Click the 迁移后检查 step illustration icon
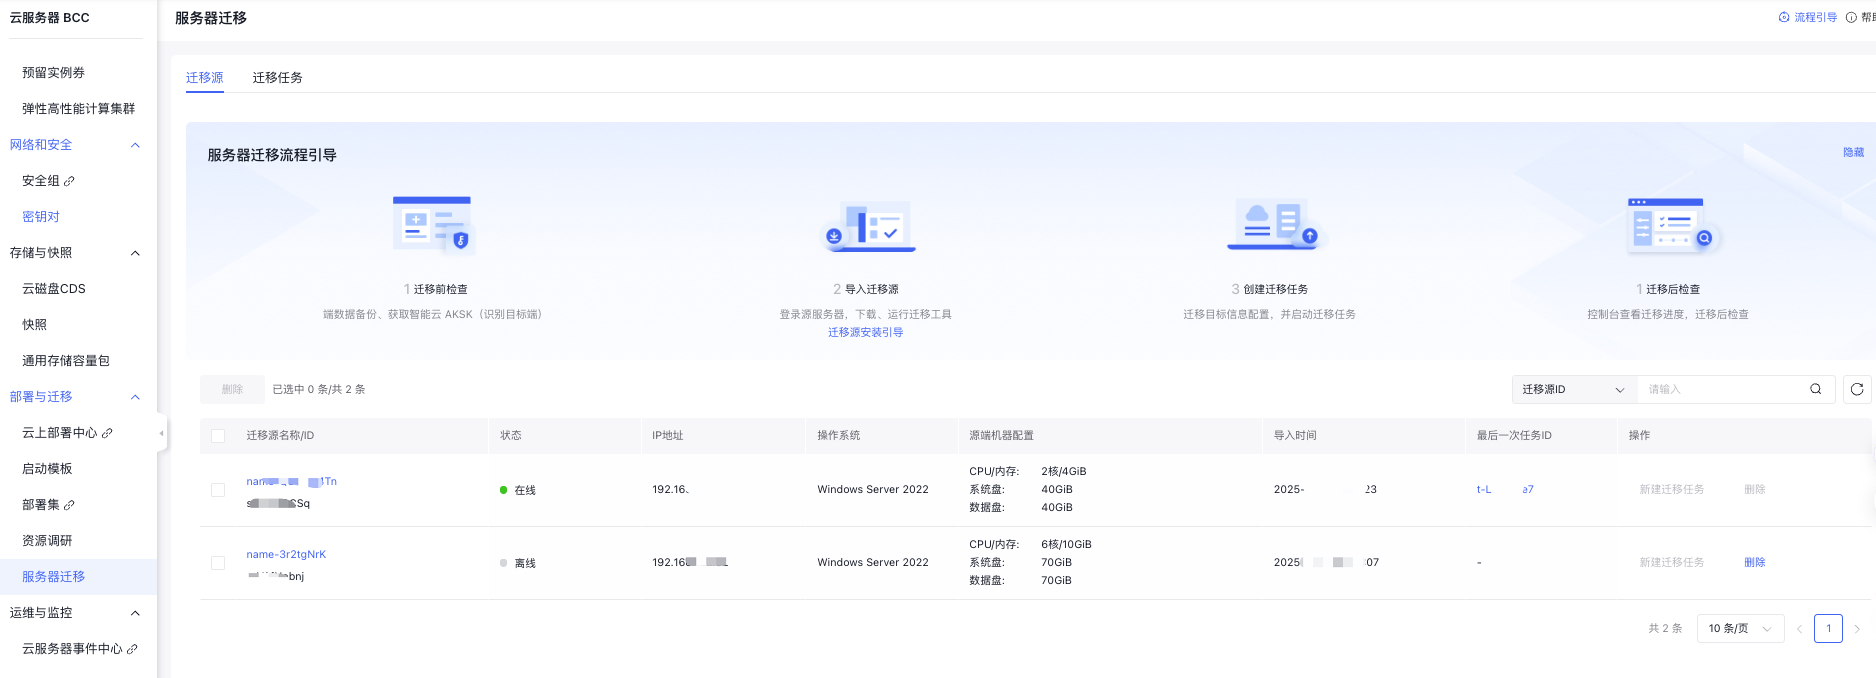 (x=1667, y=225)
